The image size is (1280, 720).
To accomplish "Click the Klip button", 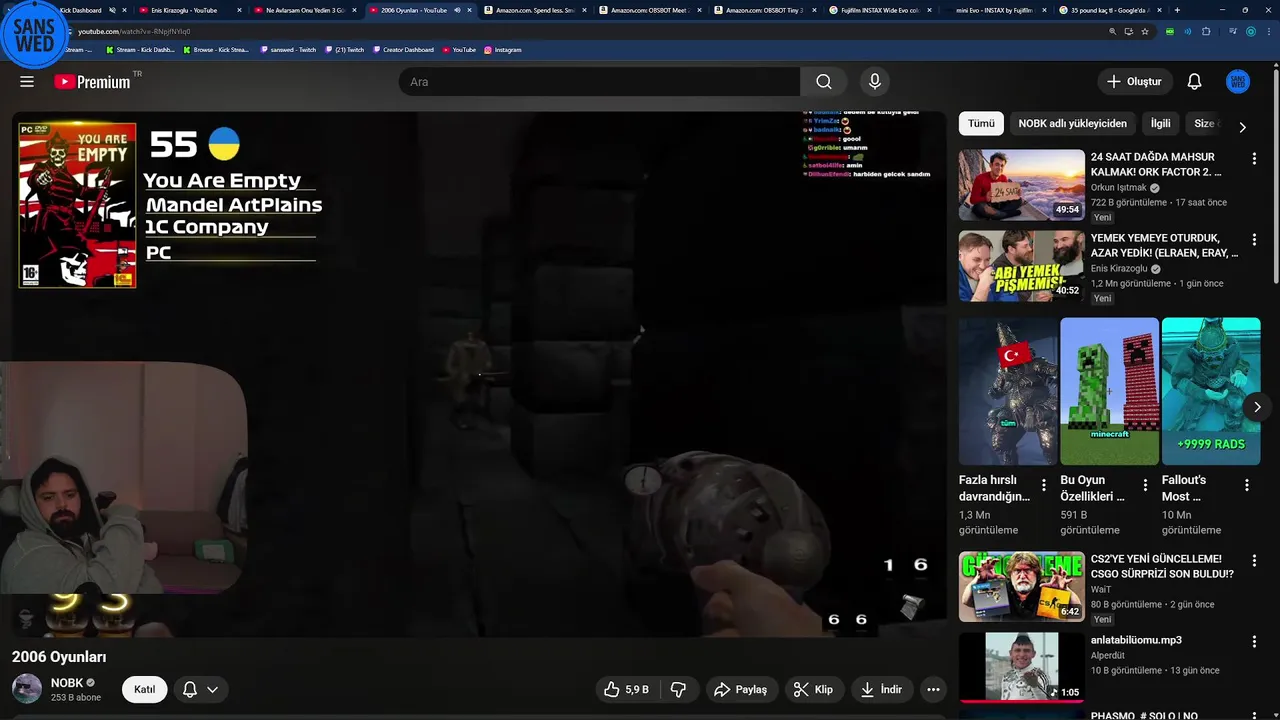I will [813, 689].
